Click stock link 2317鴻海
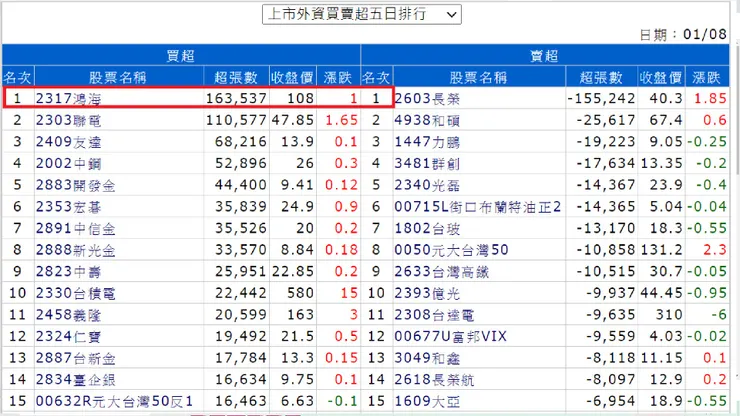 pyautogui.click(x=68, y=98)
